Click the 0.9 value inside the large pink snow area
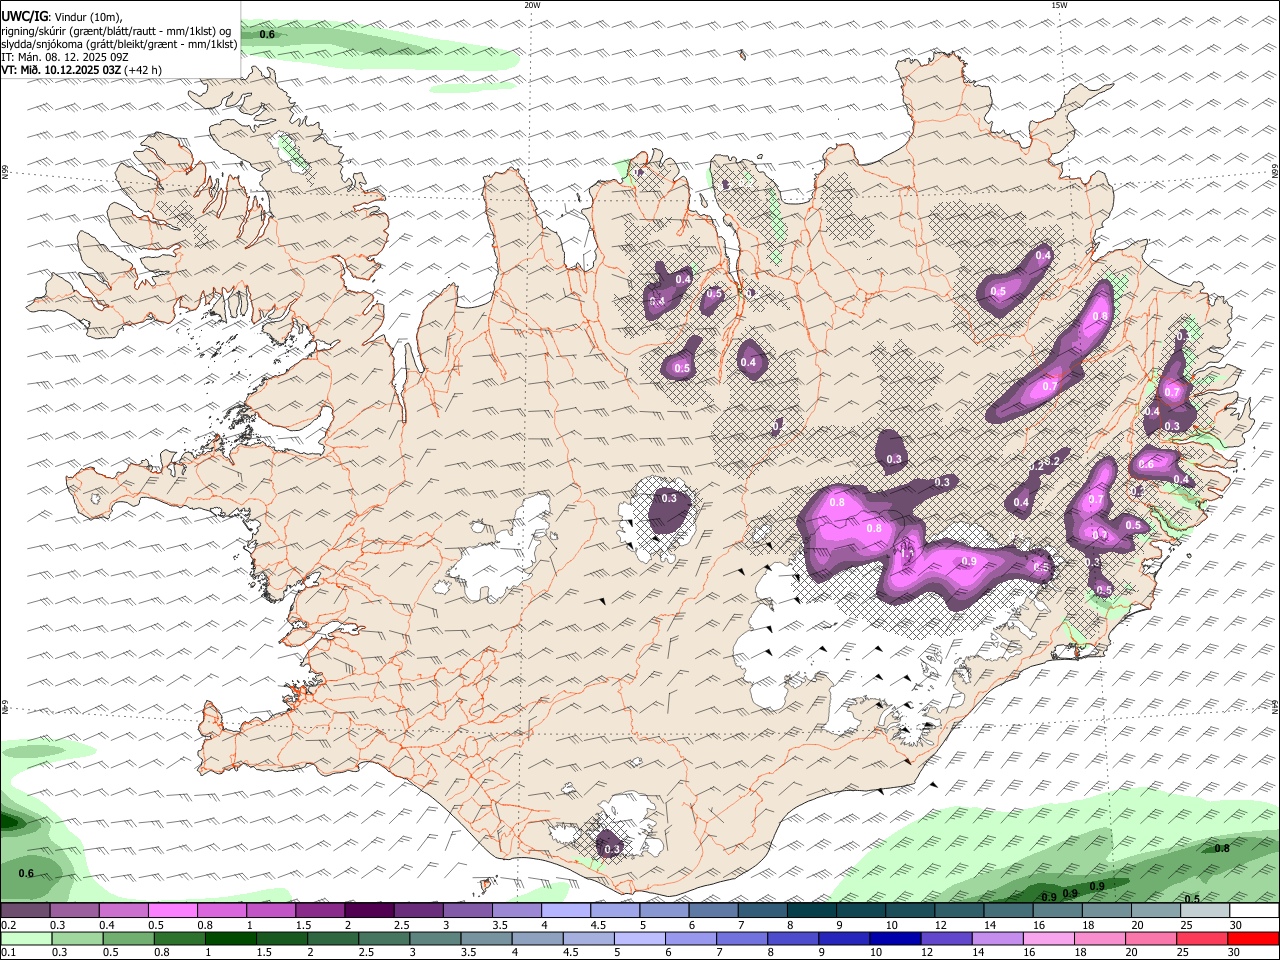Viewport: 1280px width, 960px height. [968, 561]
